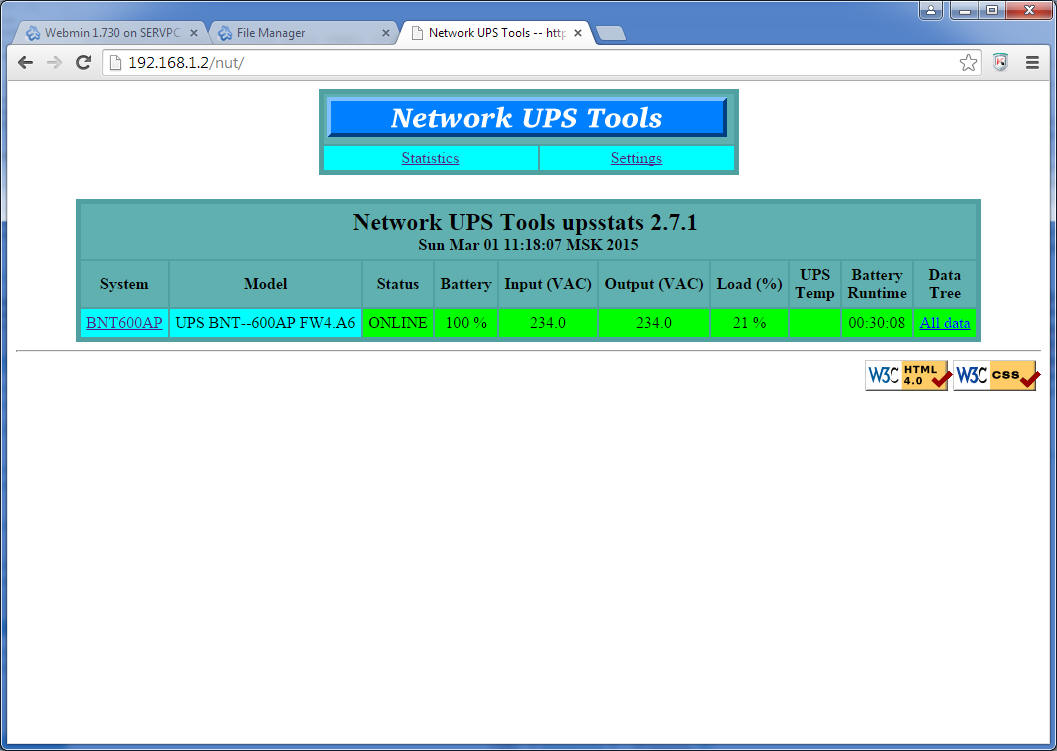Go back to the previous page

click(26, 63)
